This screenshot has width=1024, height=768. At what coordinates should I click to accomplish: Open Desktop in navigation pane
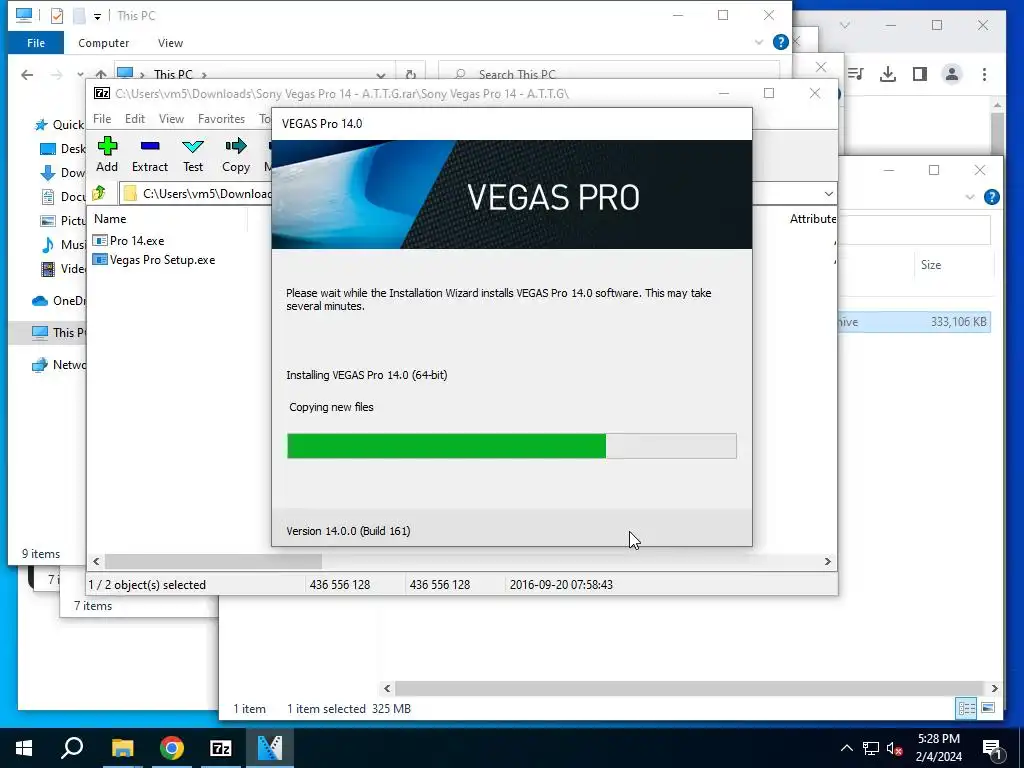(x=63, y=149)
